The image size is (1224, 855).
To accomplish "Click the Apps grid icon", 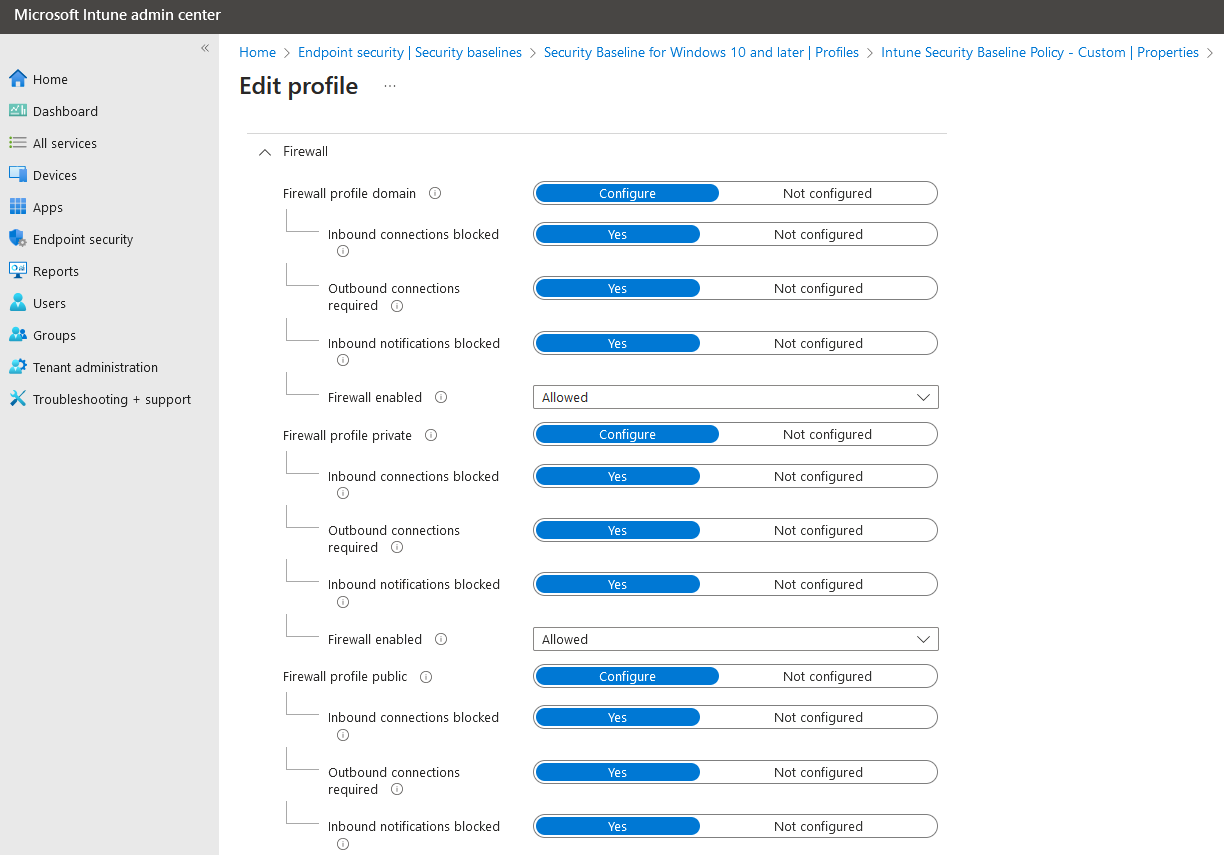I will (x=17, y=207).
